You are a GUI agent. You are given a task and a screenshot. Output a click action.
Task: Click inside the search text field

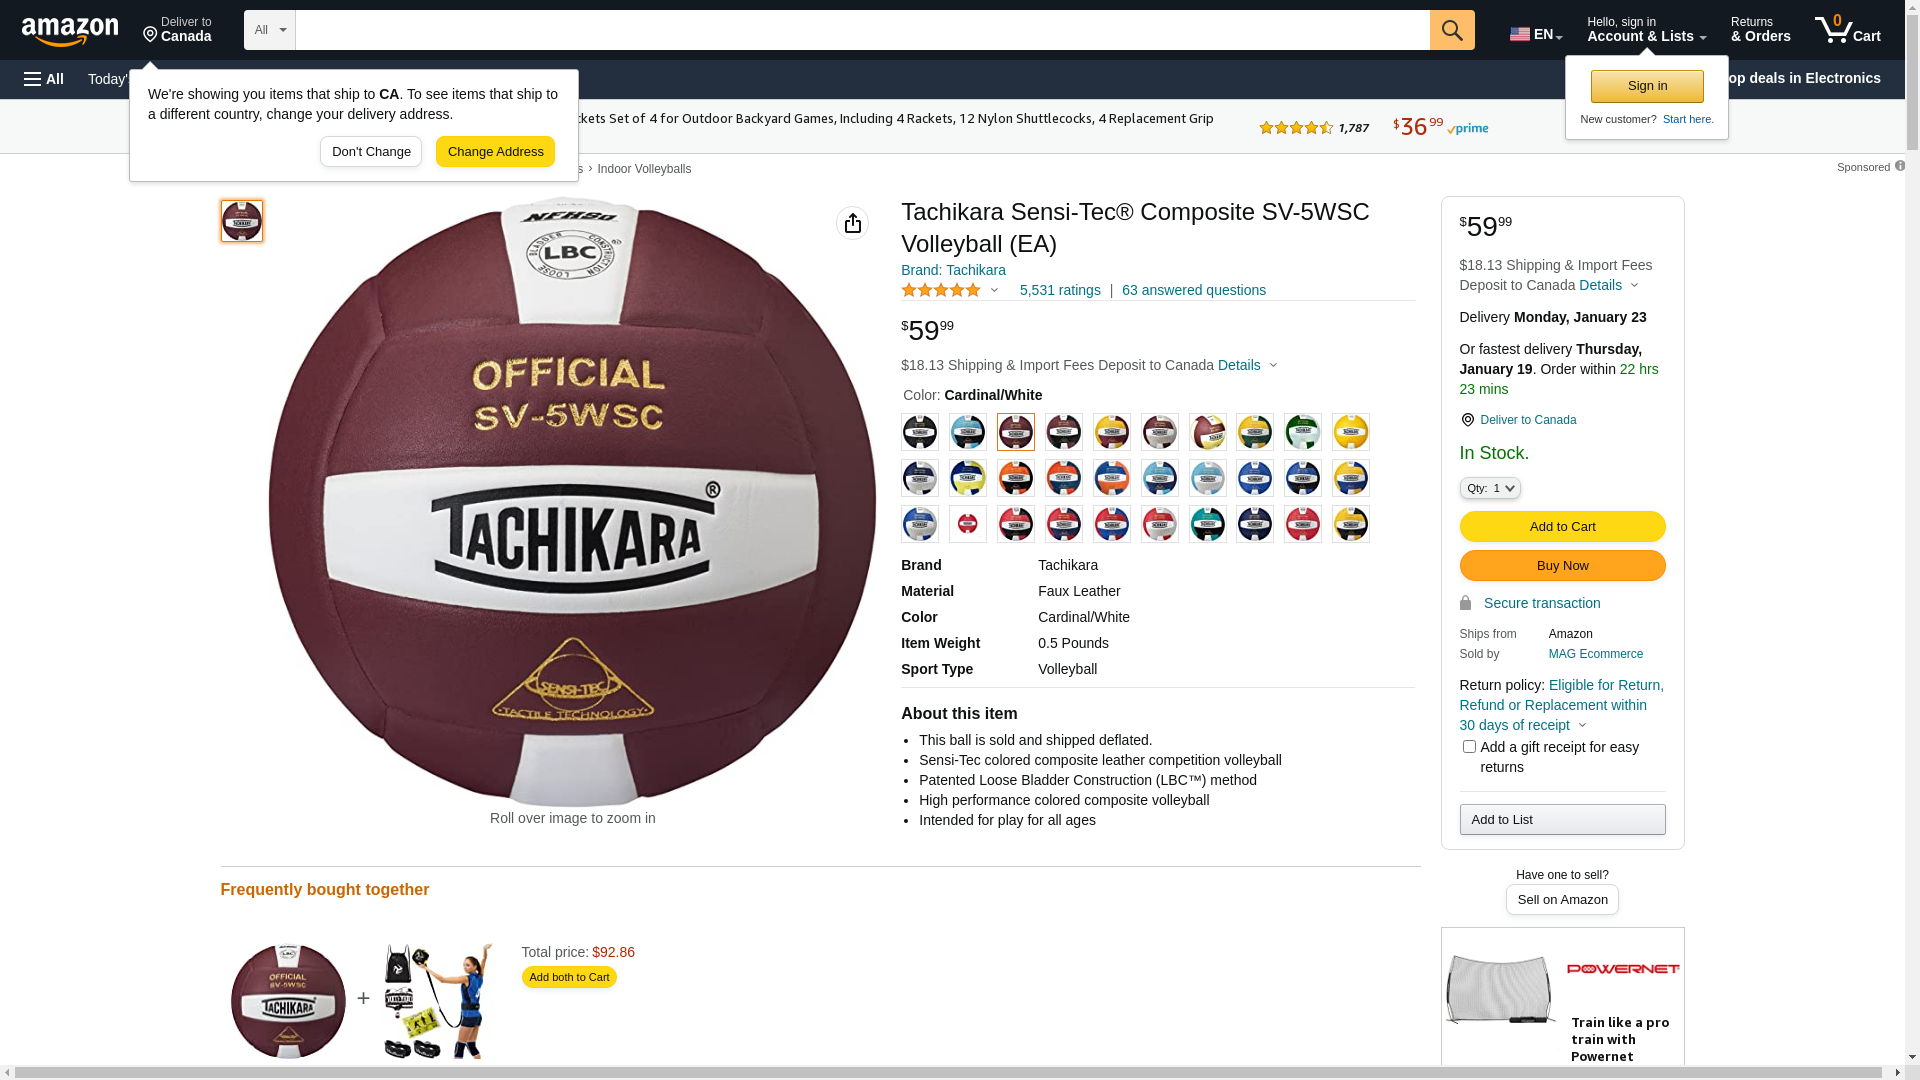click(x=862, y=30)
